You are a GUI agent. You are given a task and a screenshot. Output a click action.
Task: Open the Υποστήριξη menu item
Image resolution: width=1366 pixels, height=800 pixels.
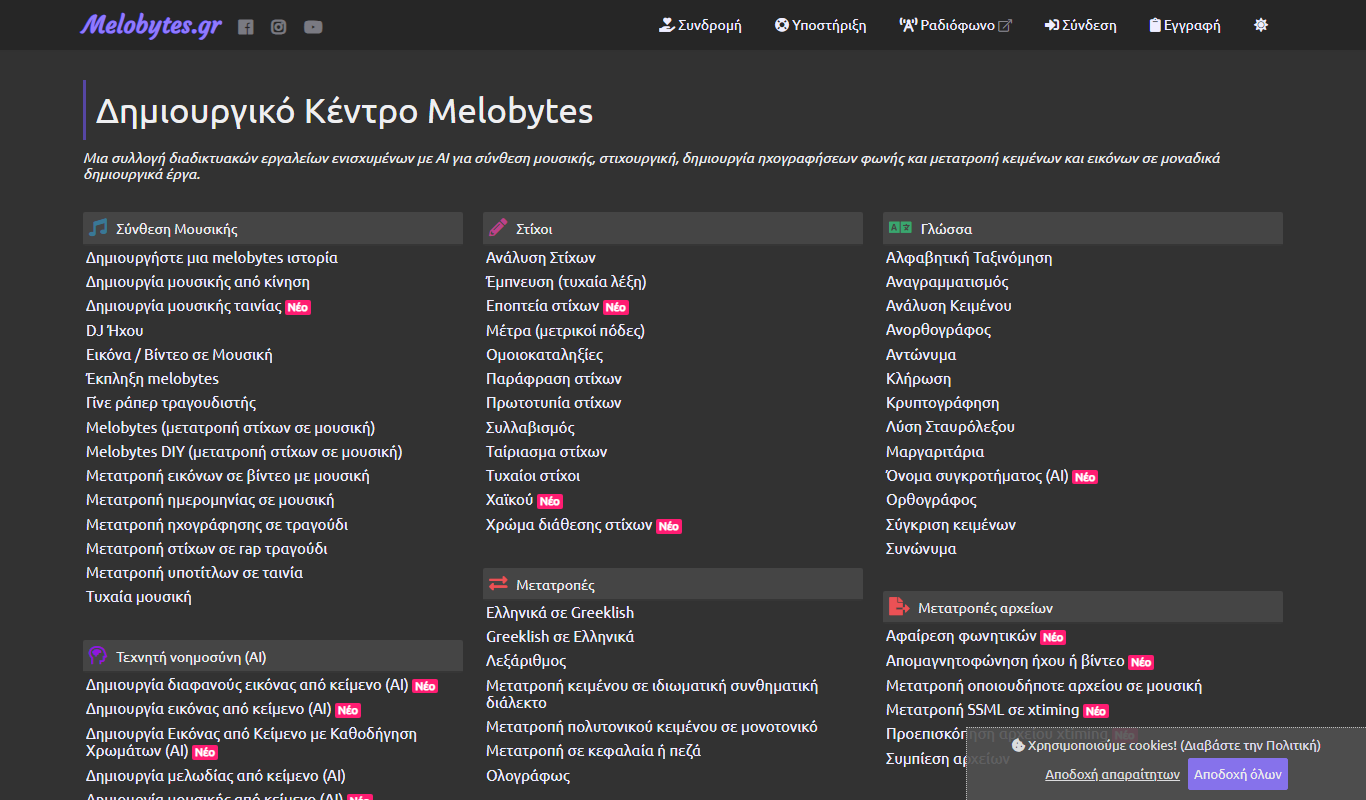click(821, 25)
